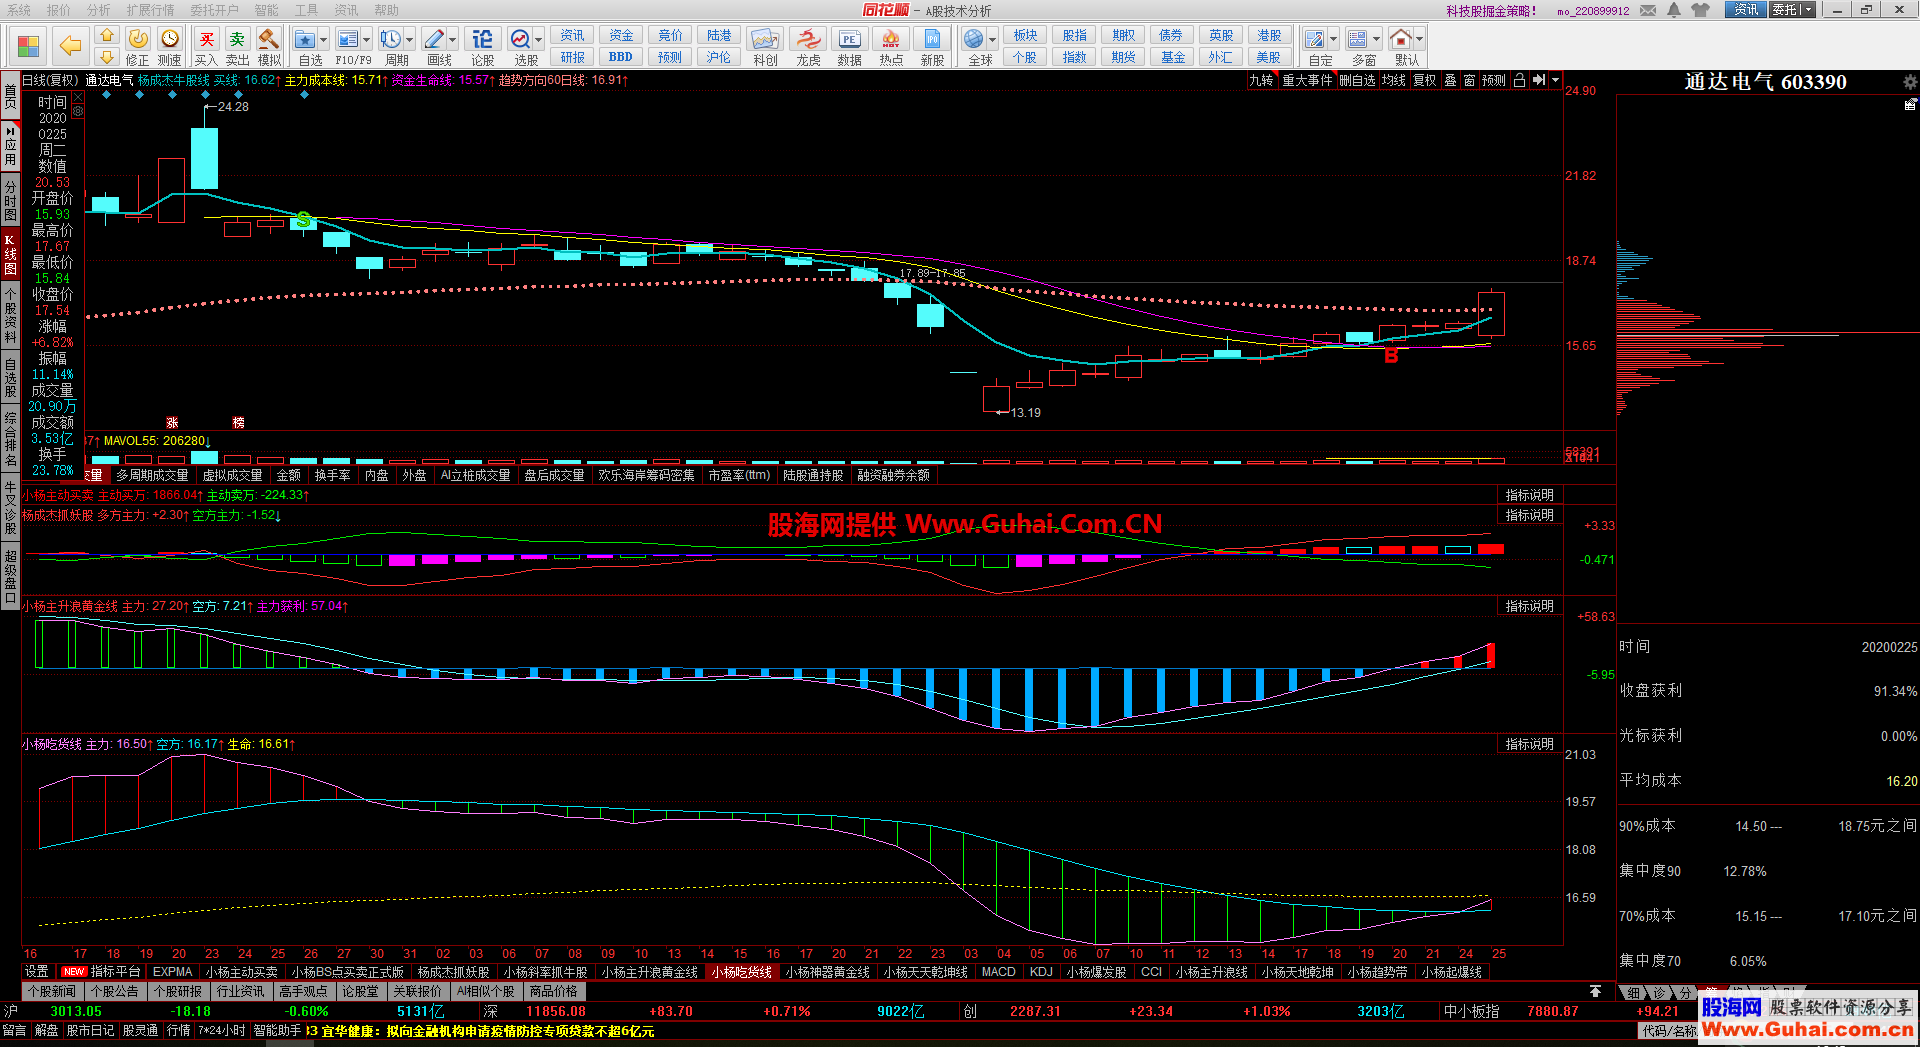Click the 研报 research report button

point(572,57)
